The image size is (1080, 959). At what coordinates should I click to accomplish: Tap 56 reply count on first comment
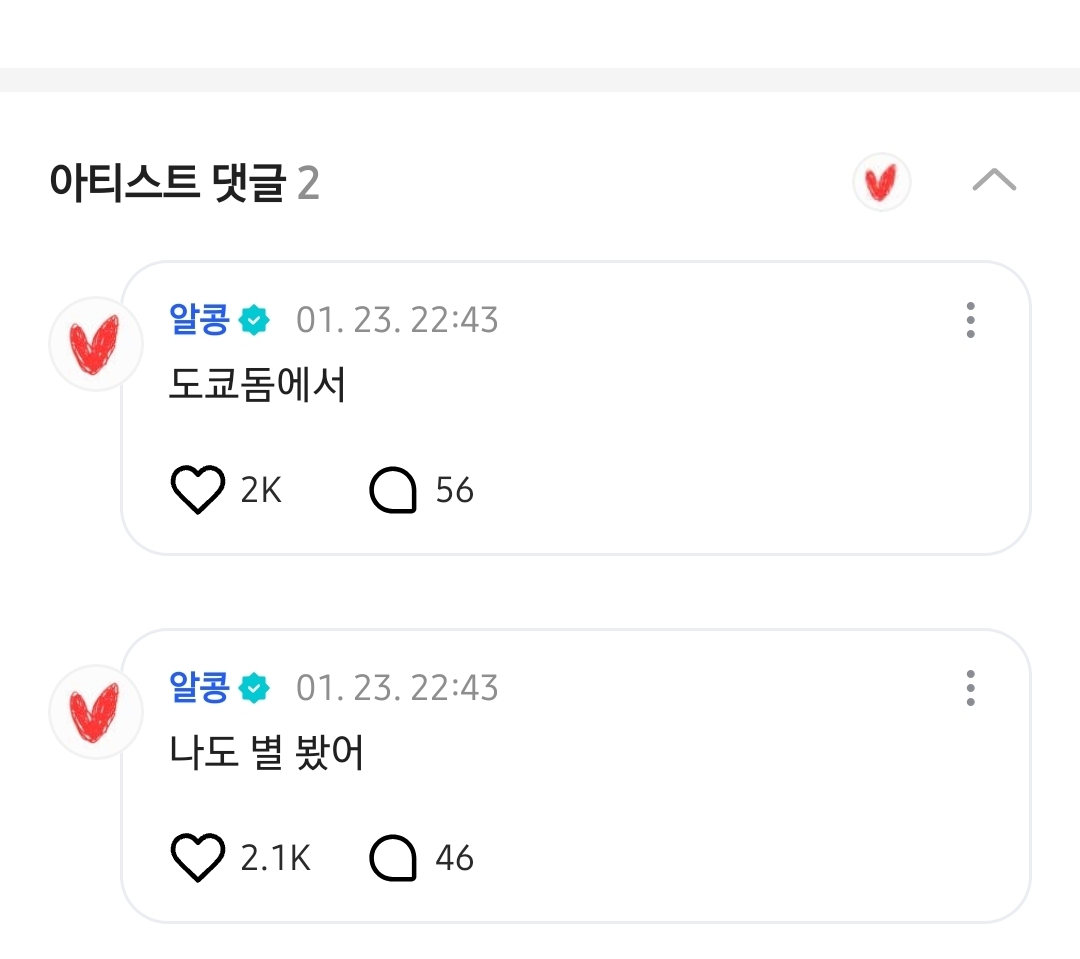[455, 491]
